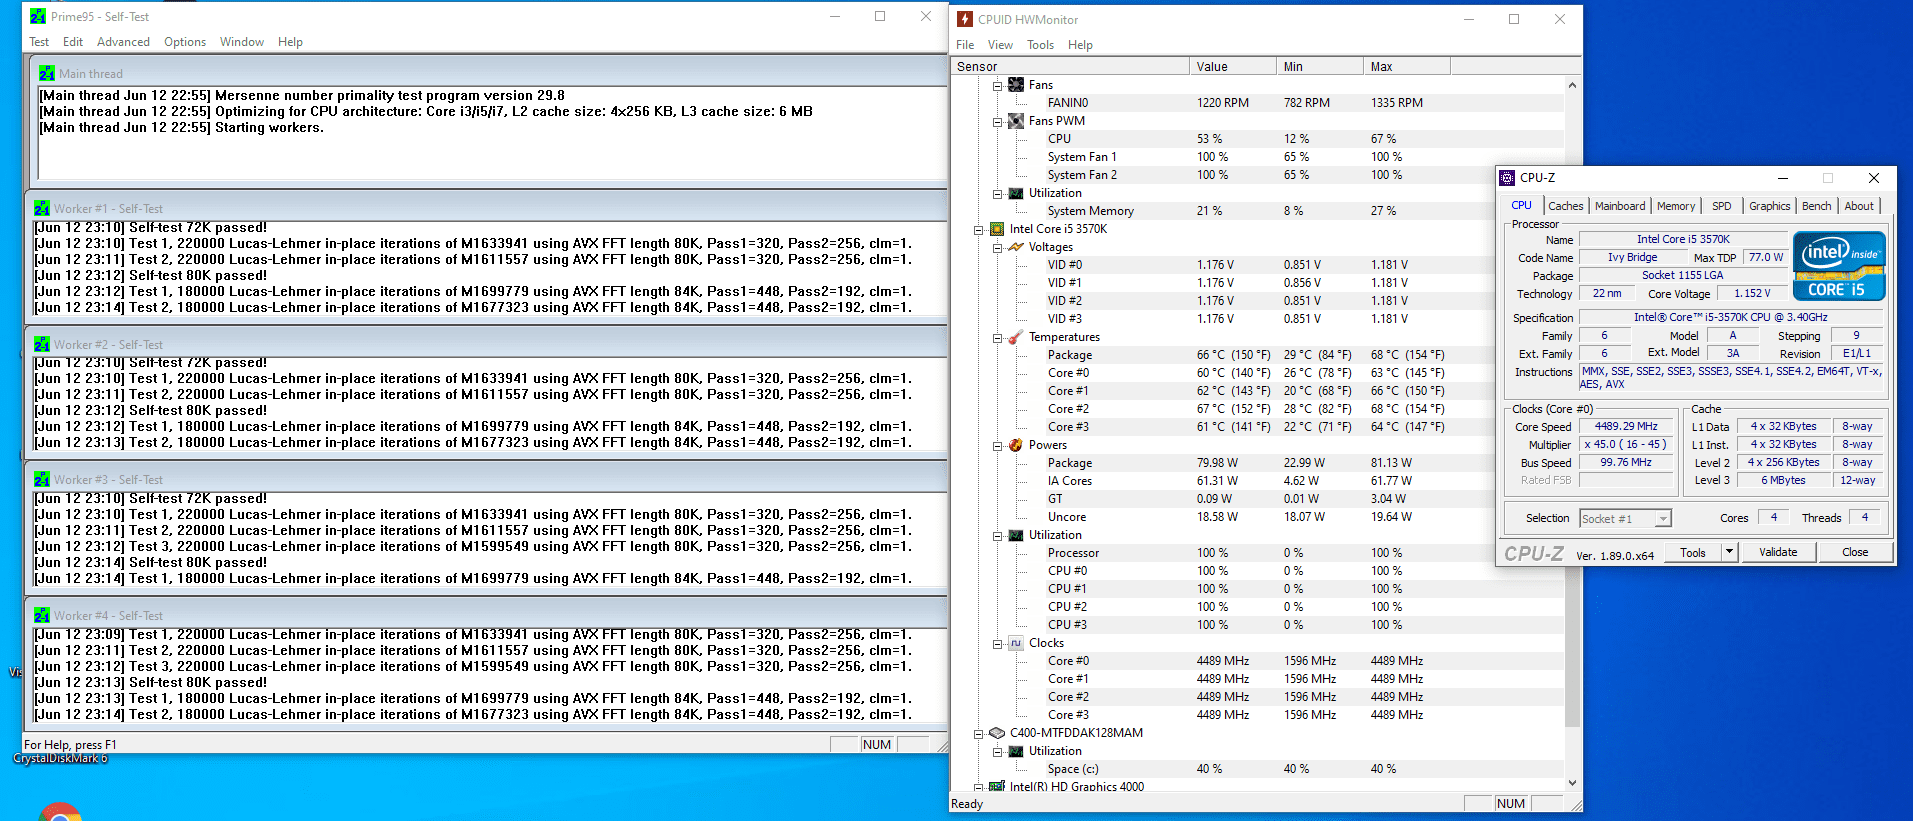Click the Intel Core i5 inside logo

(x=1839, y=266)
